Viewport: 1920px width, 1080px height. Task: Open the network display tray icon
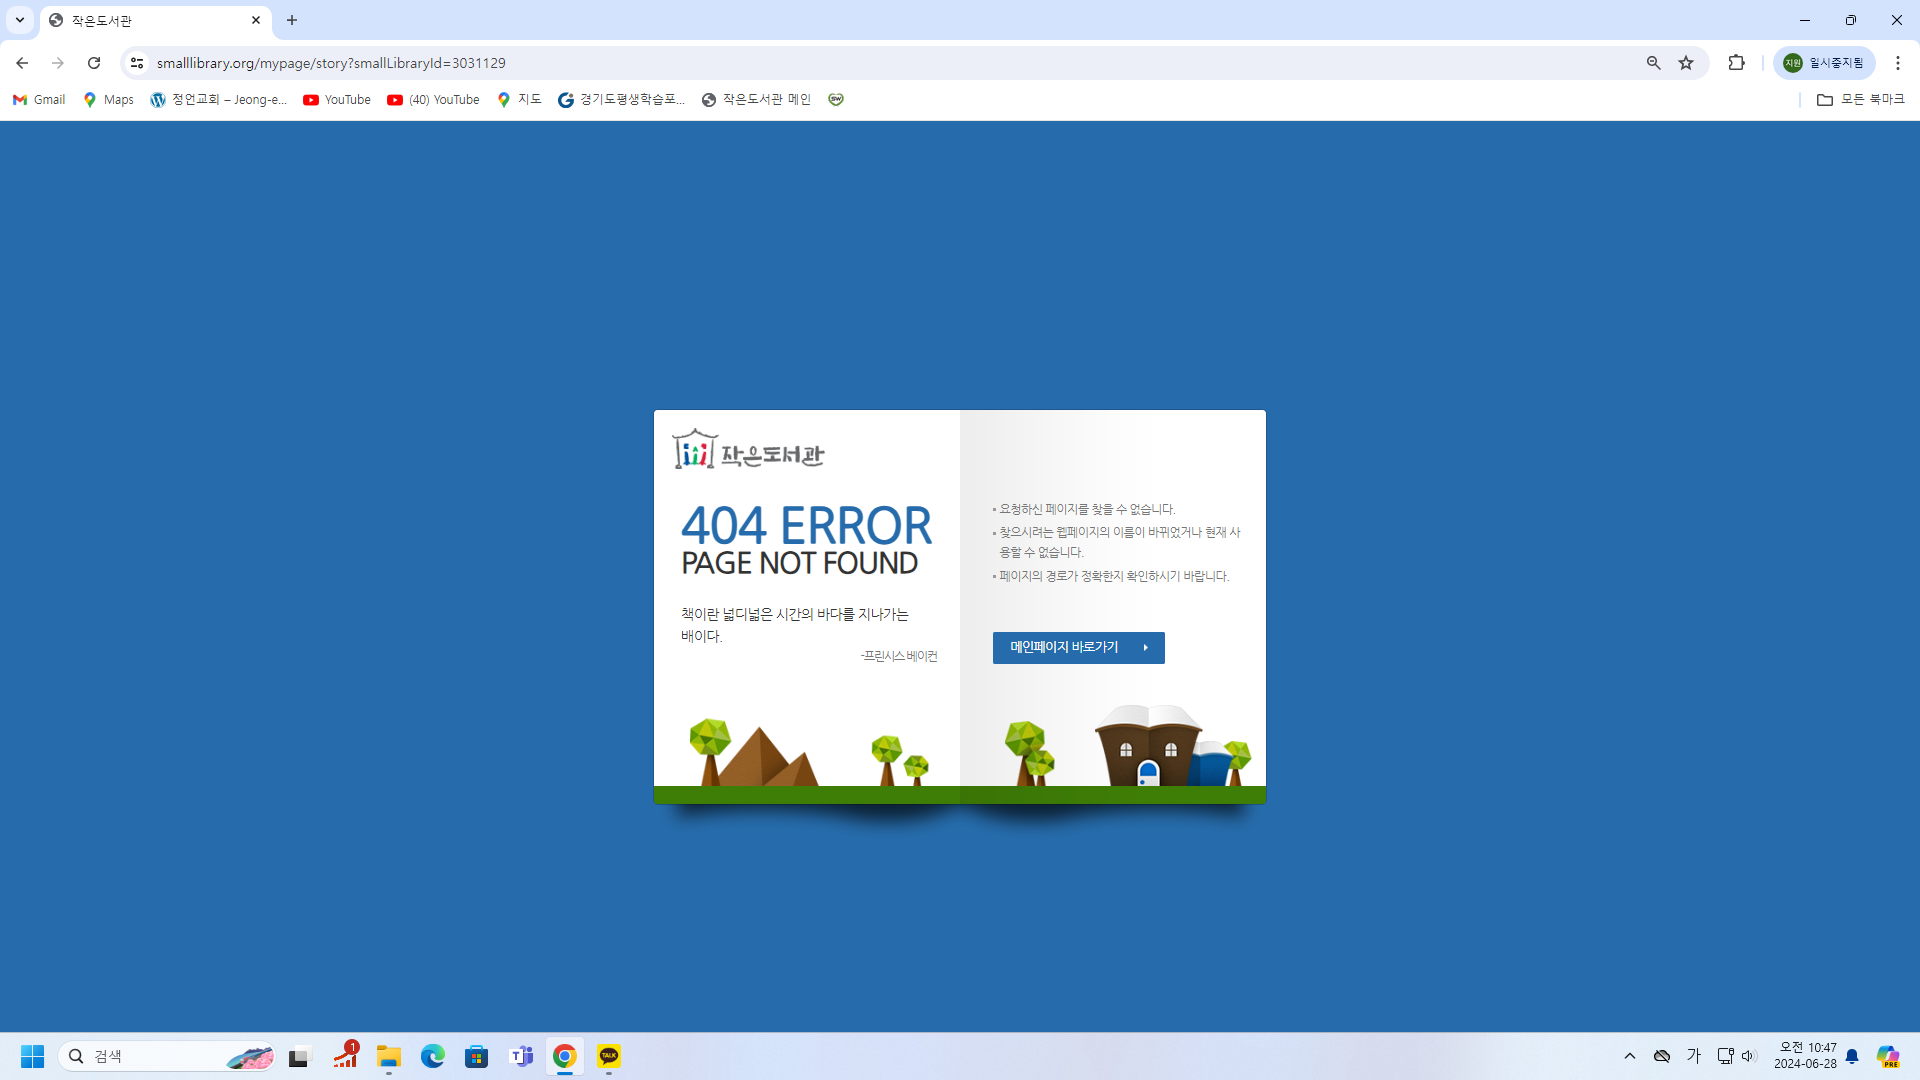click(1725, 1056)
